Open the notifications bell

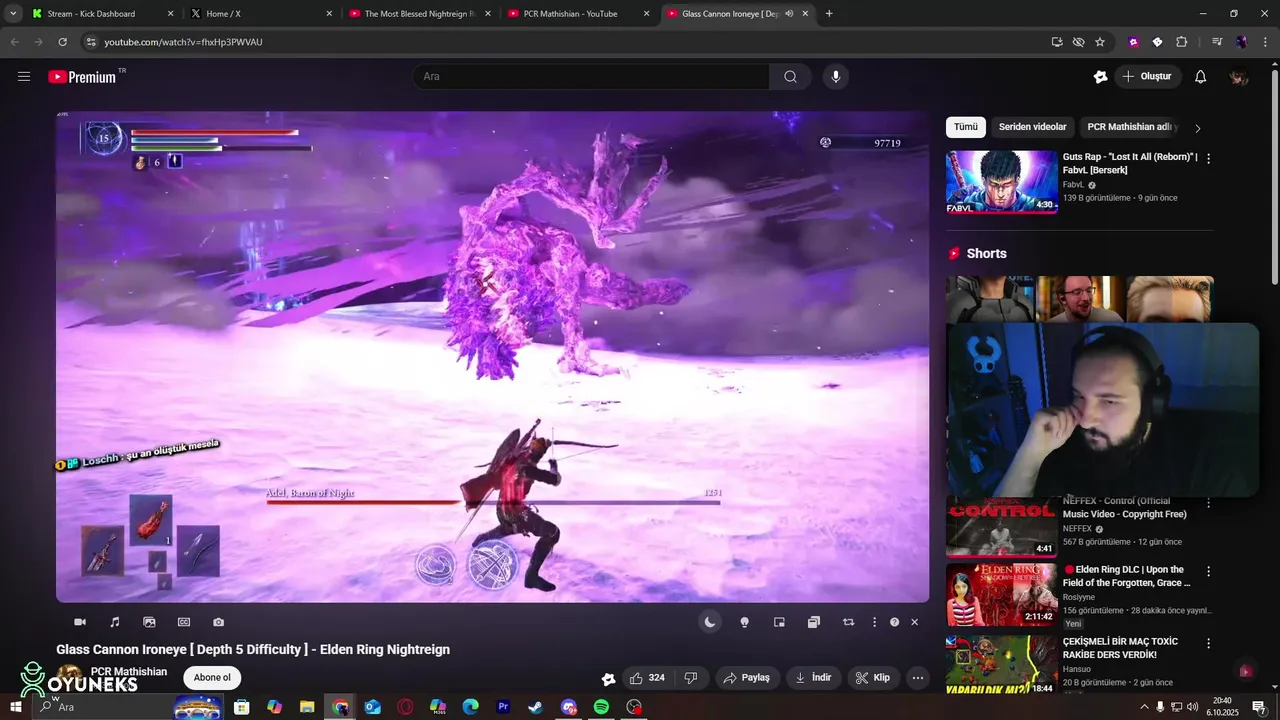coord(1200,76)
